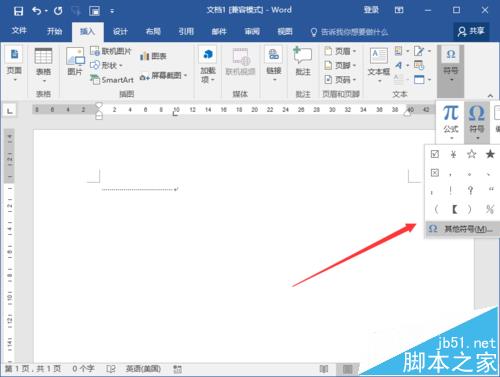Switch to the 设计 tab
The width and height of the screenshot is (500, 377).
[x=120, y=31]
